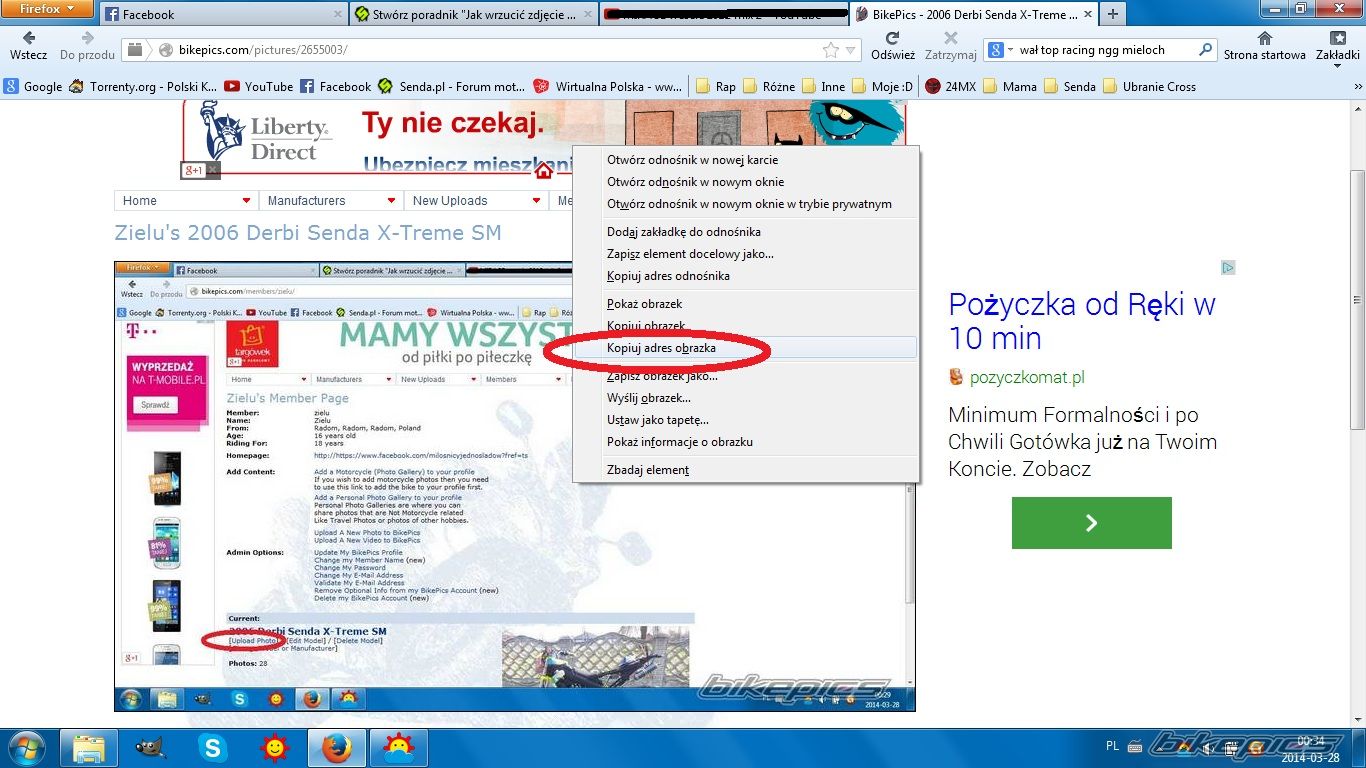The image size is (1366, 768).
Task: Click the search magnifier icon
Action: (1206, 50)
